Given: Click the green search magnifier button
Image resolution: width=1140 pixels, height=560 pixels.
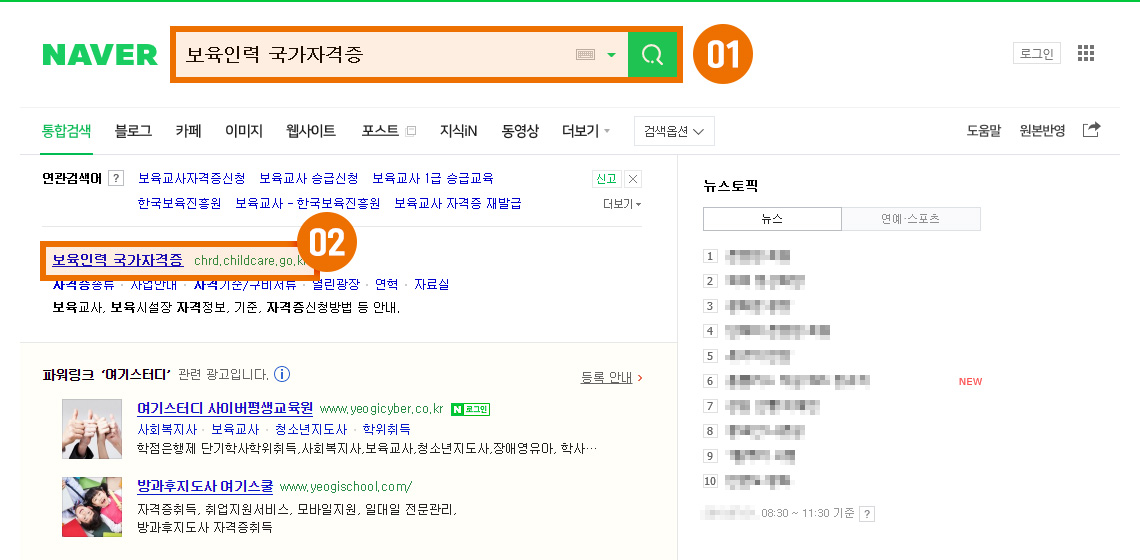Looking at the screenshot, I should tap(652, 54).
